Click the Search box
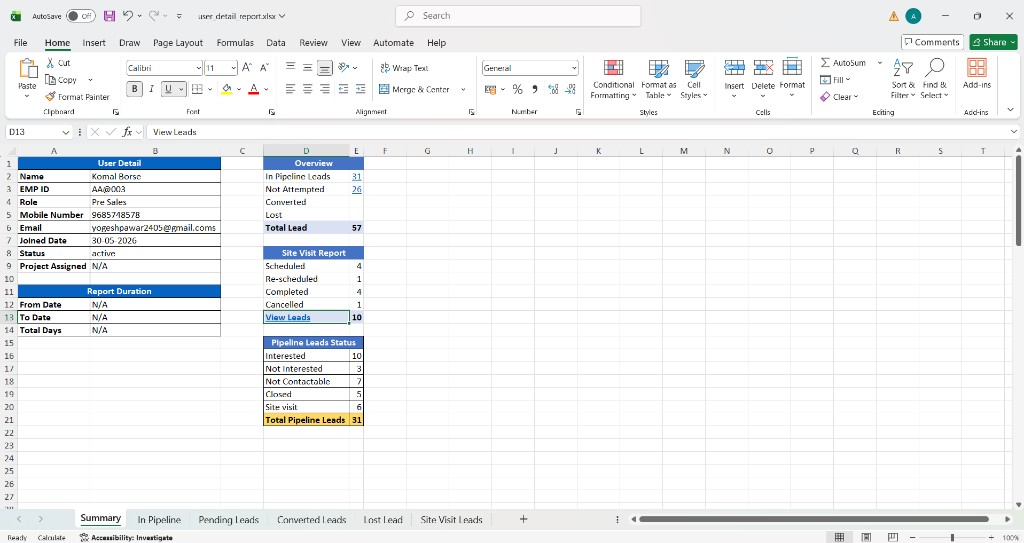 [x=518, y=16]
